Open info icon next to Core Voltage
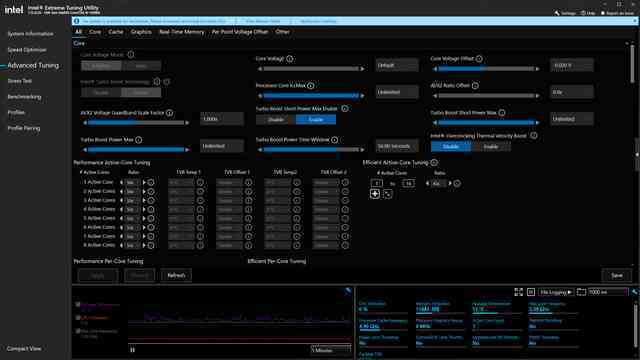The height and width of the screenshot is (360, 640). [x=289, y=59]
